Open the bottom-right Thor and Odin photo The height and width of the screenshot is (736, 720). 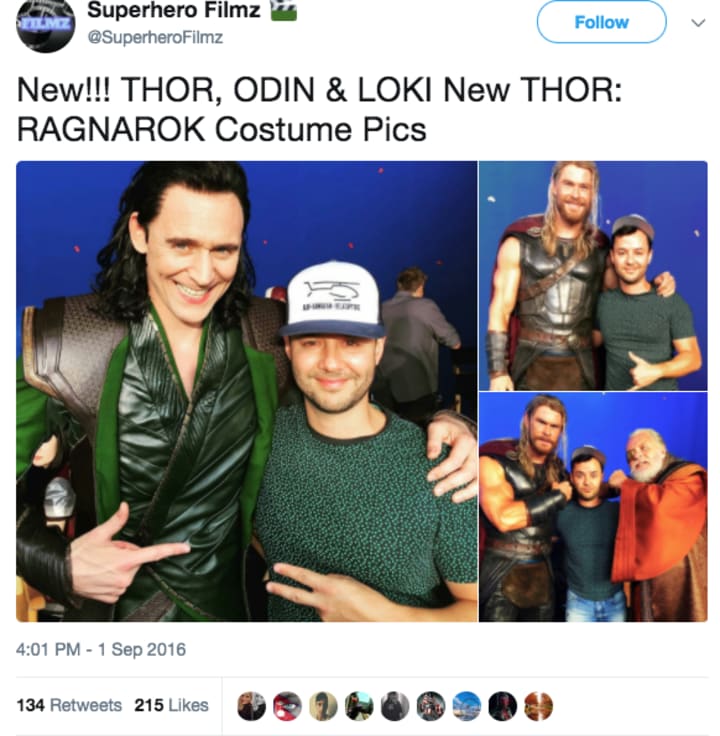click(593, 507)
